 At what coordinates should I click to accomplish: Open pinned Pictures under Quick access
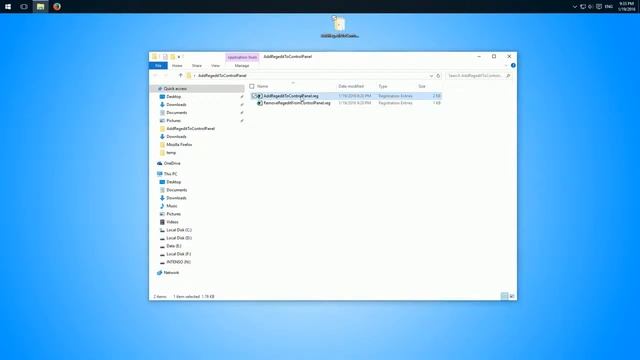(173, 121)
